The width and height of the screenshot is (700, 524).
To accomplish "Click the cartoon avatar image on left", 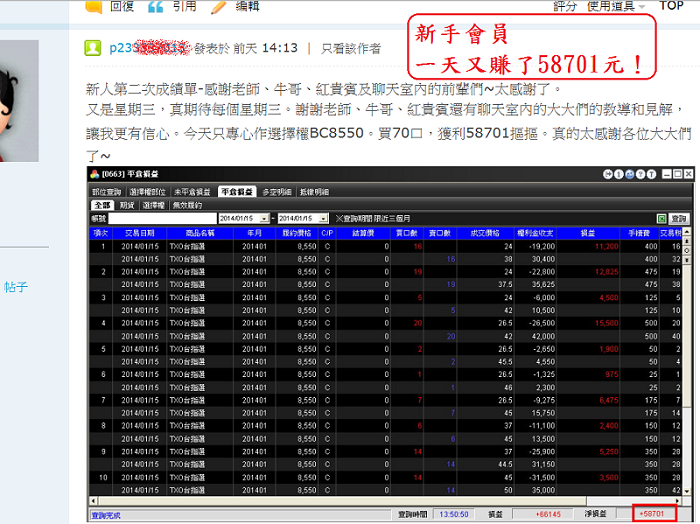I will tap(19, 101).
